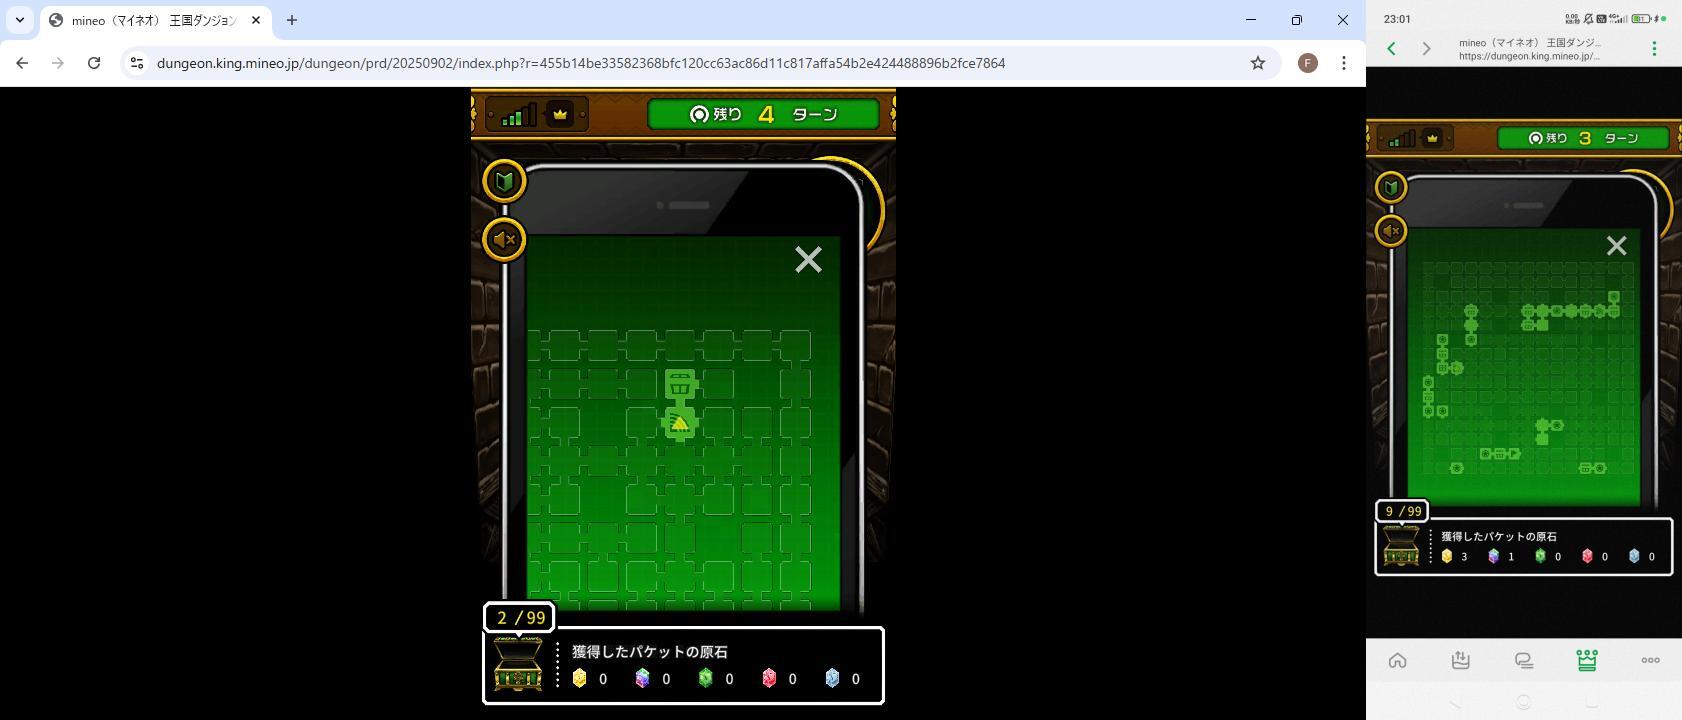Go forward in the phone browser
Image resolution: width=1682 pixels, height=720 pixels.
tap(1427, 48)
